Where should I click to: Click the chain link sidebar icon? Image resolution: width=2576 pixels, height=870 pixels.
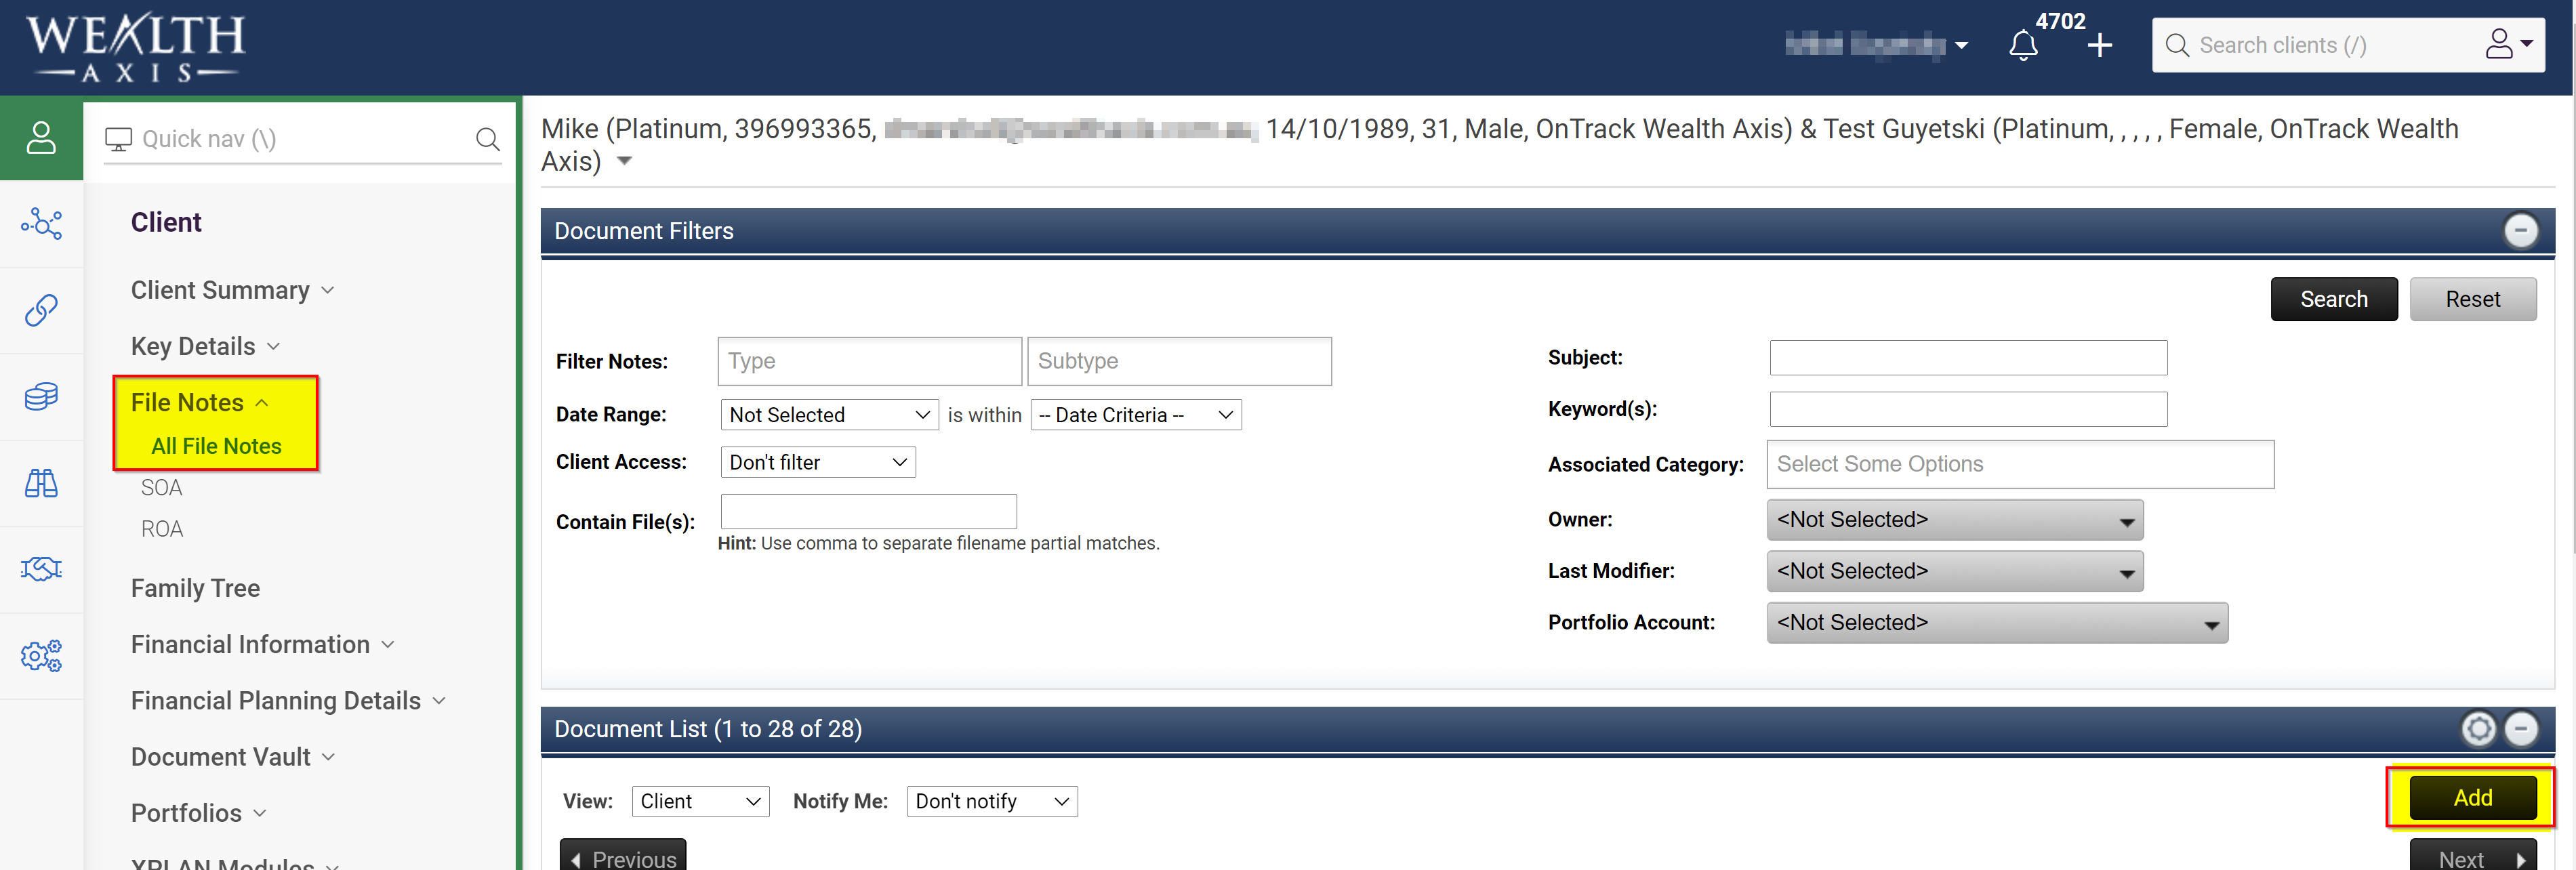point(41,310)
